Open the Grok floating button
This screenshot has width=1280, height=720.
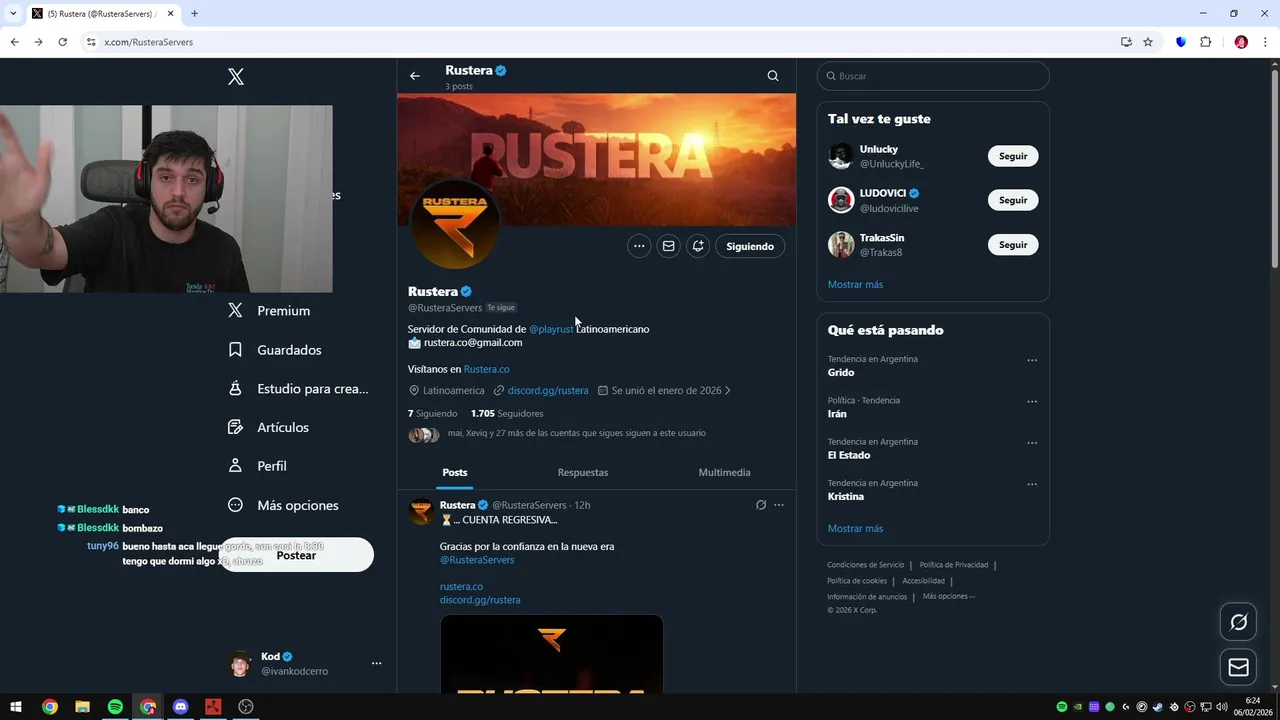coord(1238,622)
